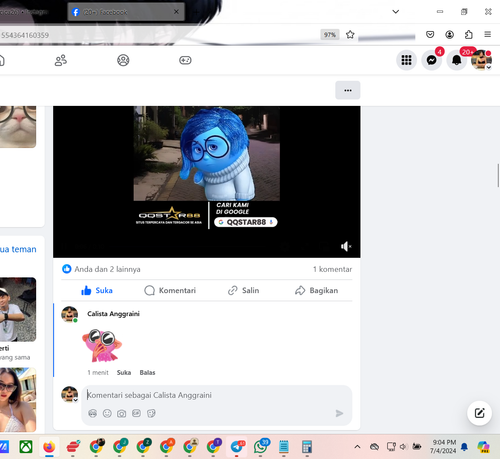Open the sticker picker in comment box
Screen dimensions: 500x459
tap(151, 414)
